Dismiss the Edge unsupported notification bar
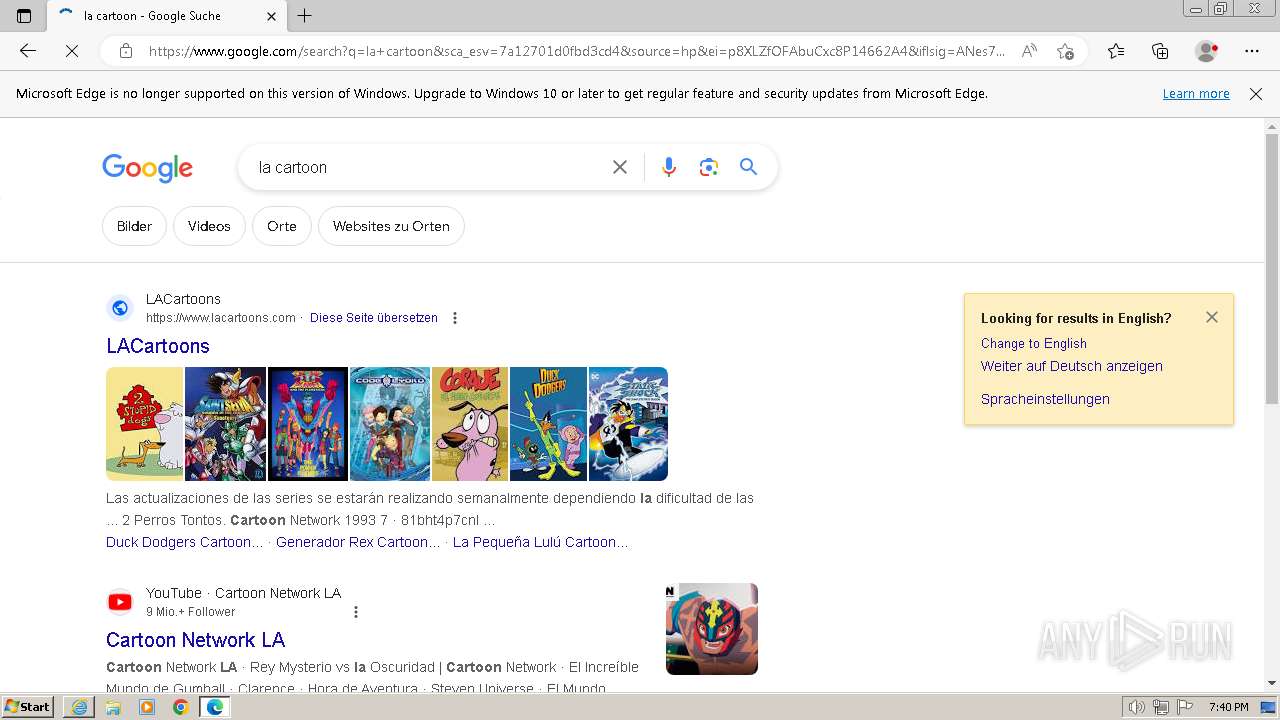The width and height of the screenshot is (1280, 720). point(1256,94)
